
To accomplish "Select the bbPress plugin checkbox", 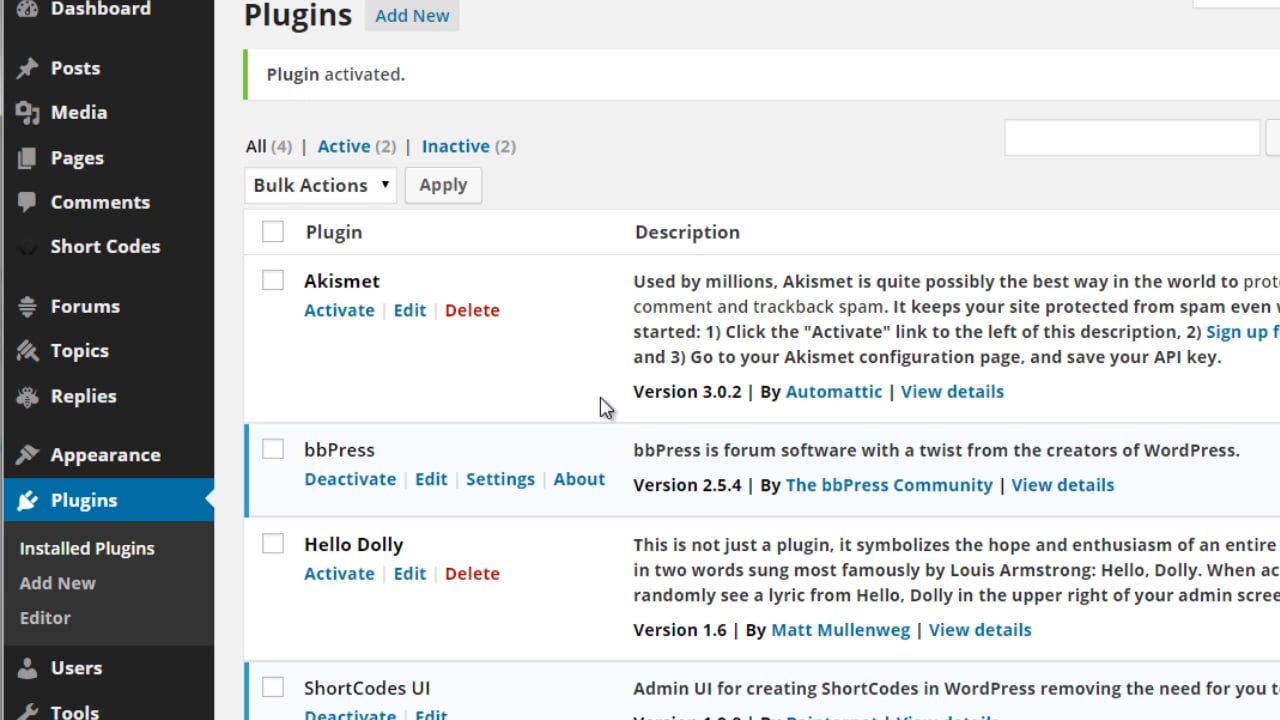I will (x=272, y=449).
